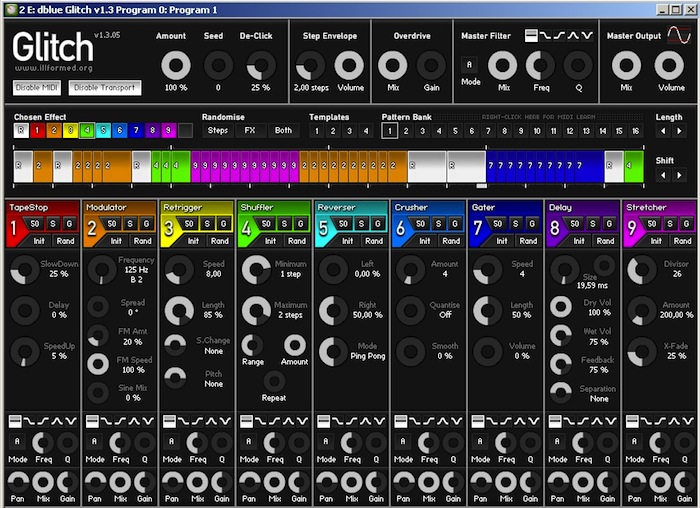Screen dimensions: 700x508
Task: Choose red effect swatch 1
Action: click(38, 130)
